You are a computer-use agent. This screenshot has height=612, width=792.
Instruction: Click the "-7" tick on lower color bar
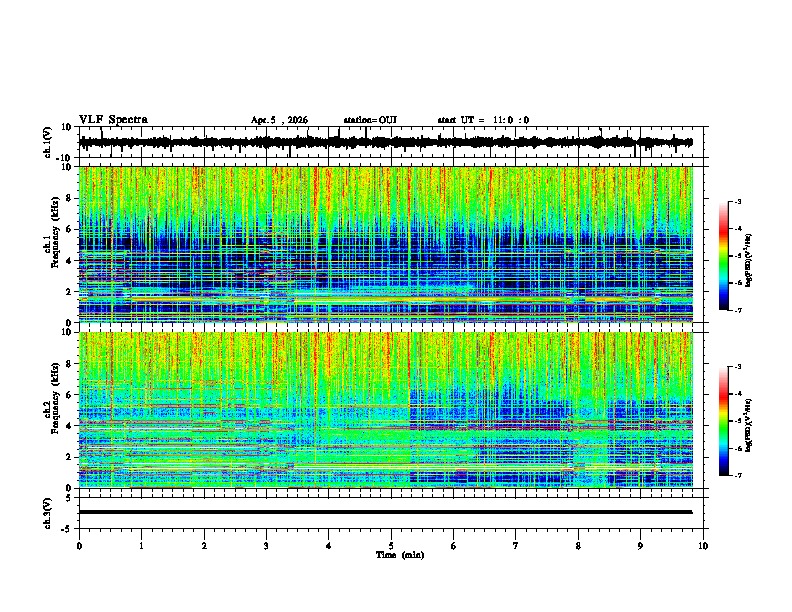[x=737, y=475]
